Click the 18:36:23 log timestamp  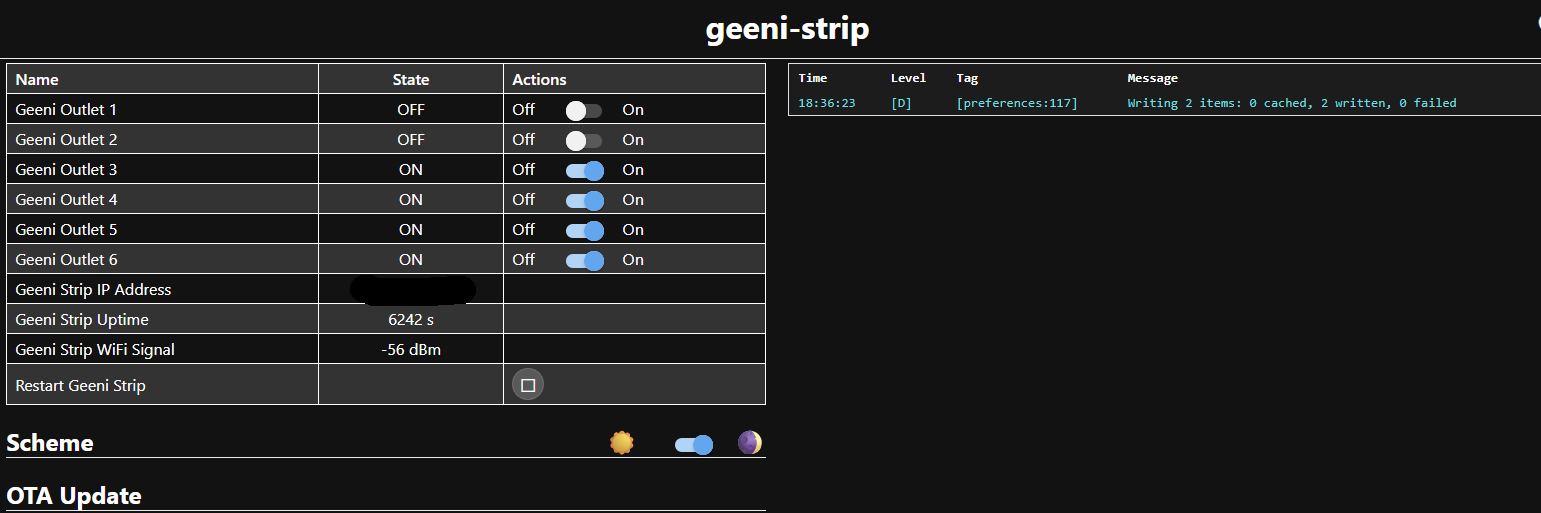[826, 103]
